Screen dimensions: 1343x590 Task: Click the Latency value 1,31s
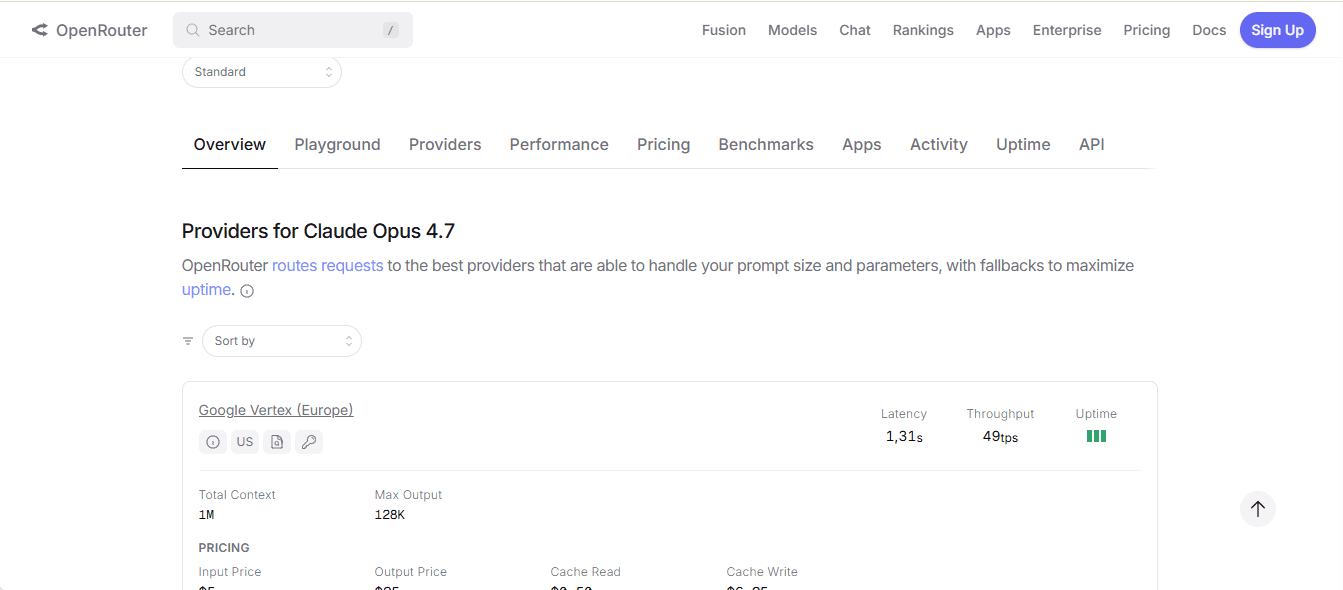[x=904, y=436]
